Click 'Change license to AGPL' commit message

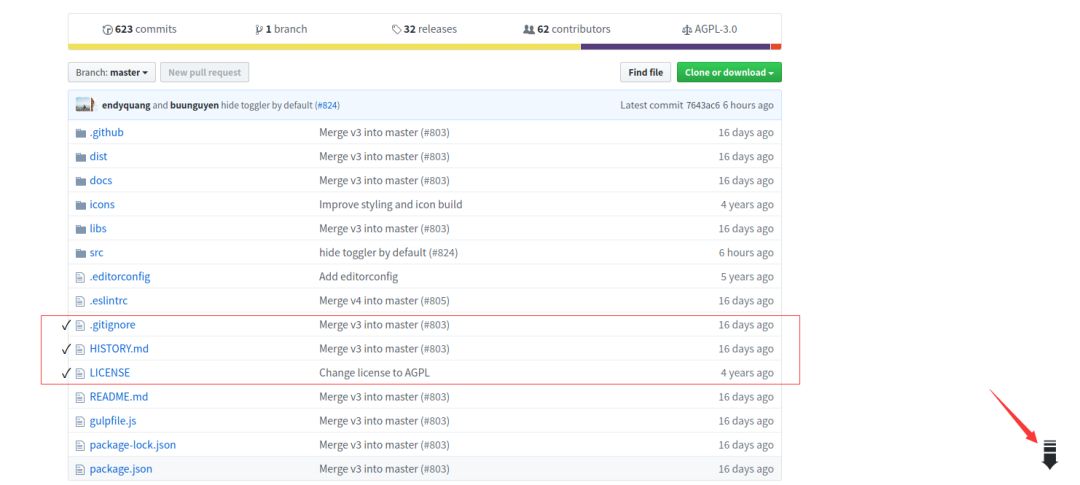pyautogui.click(x=375, y=373)
